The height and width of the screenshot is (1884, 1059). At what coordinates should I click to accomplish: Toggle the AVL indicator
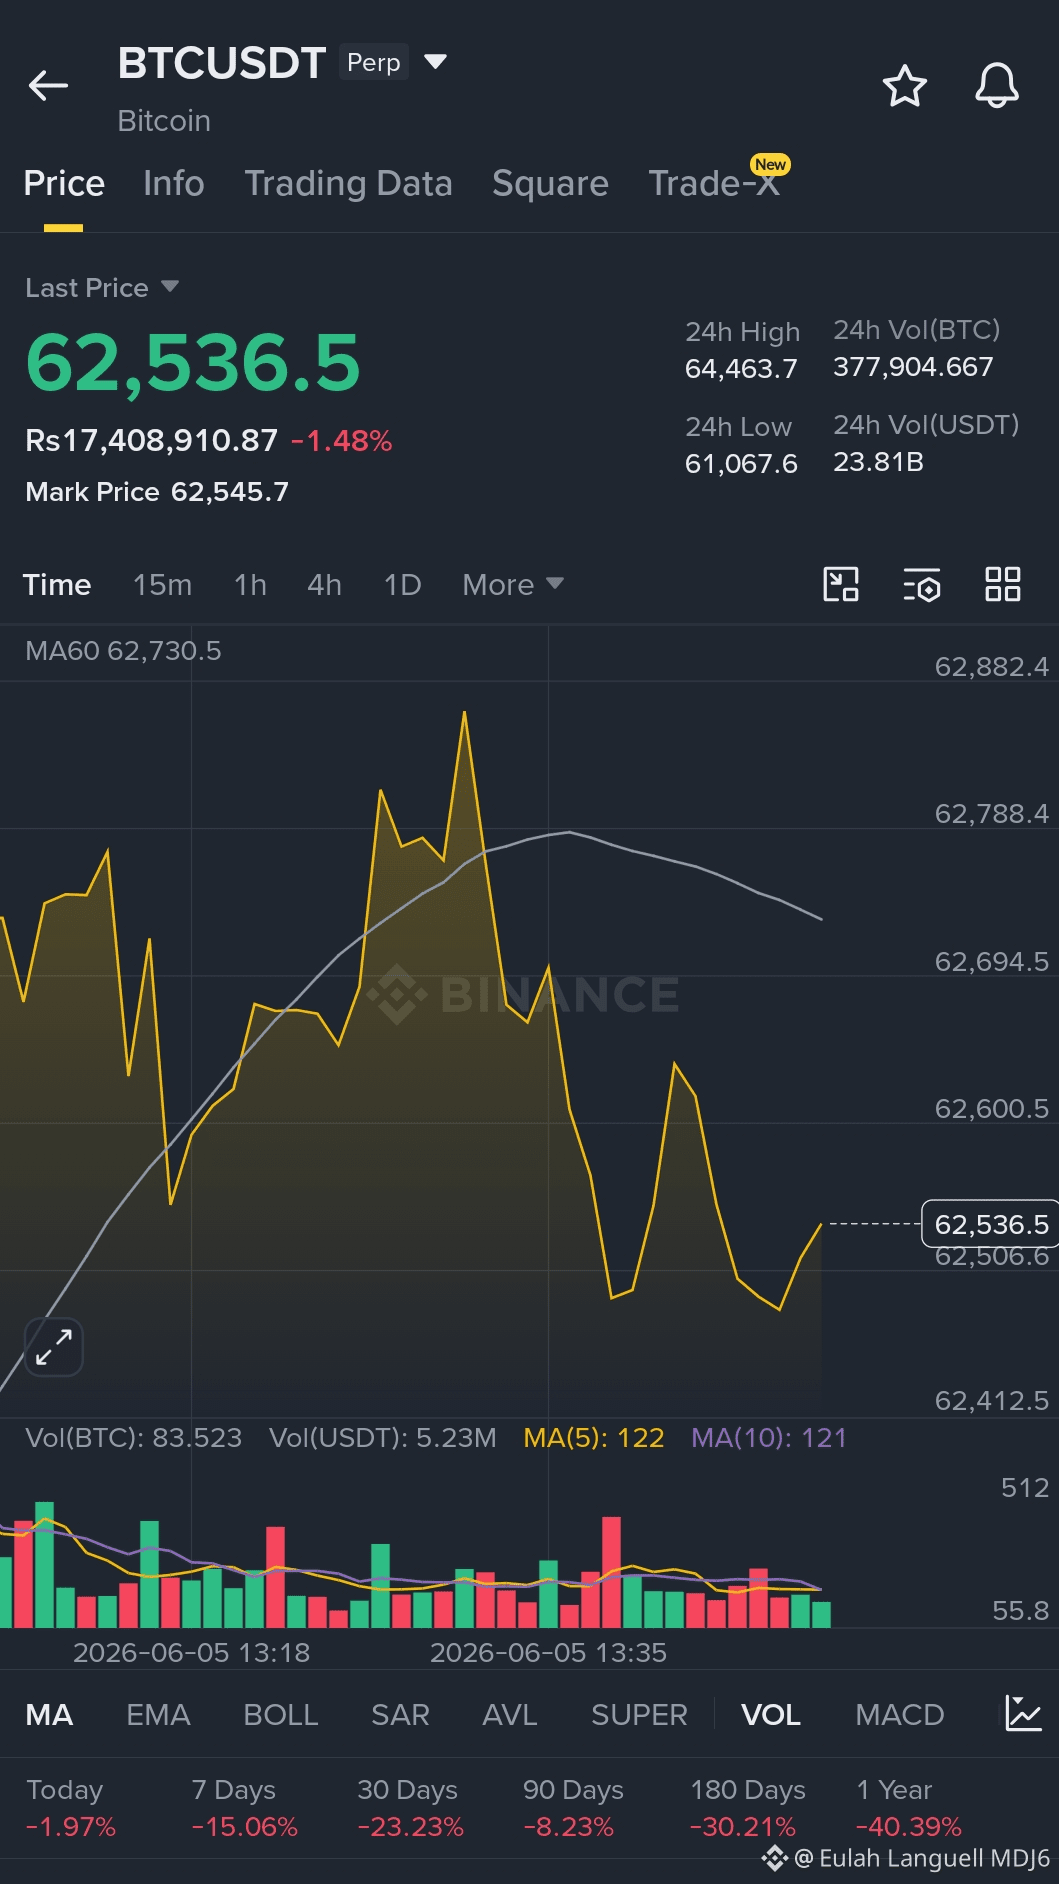click(x=509, y=1714)
